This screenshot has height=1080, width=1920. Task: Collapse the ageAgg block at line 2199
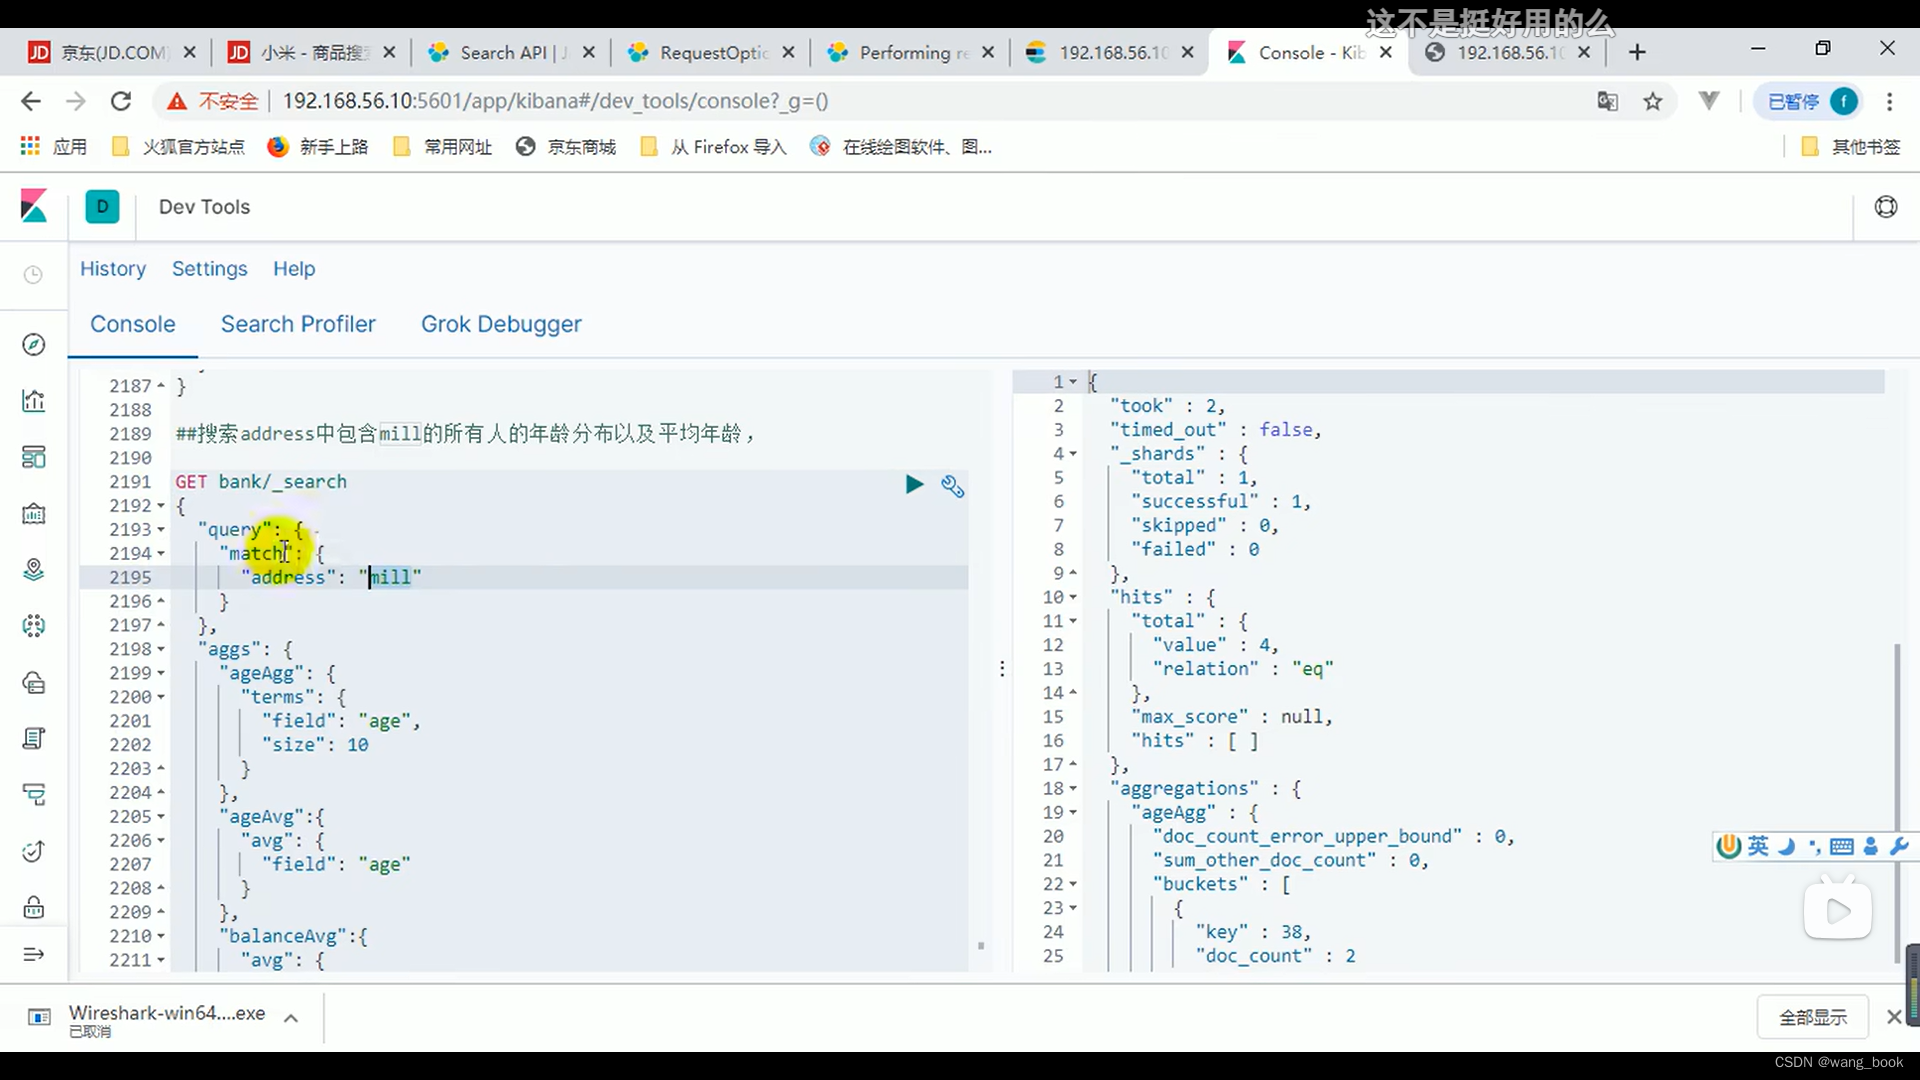(161, 673)
